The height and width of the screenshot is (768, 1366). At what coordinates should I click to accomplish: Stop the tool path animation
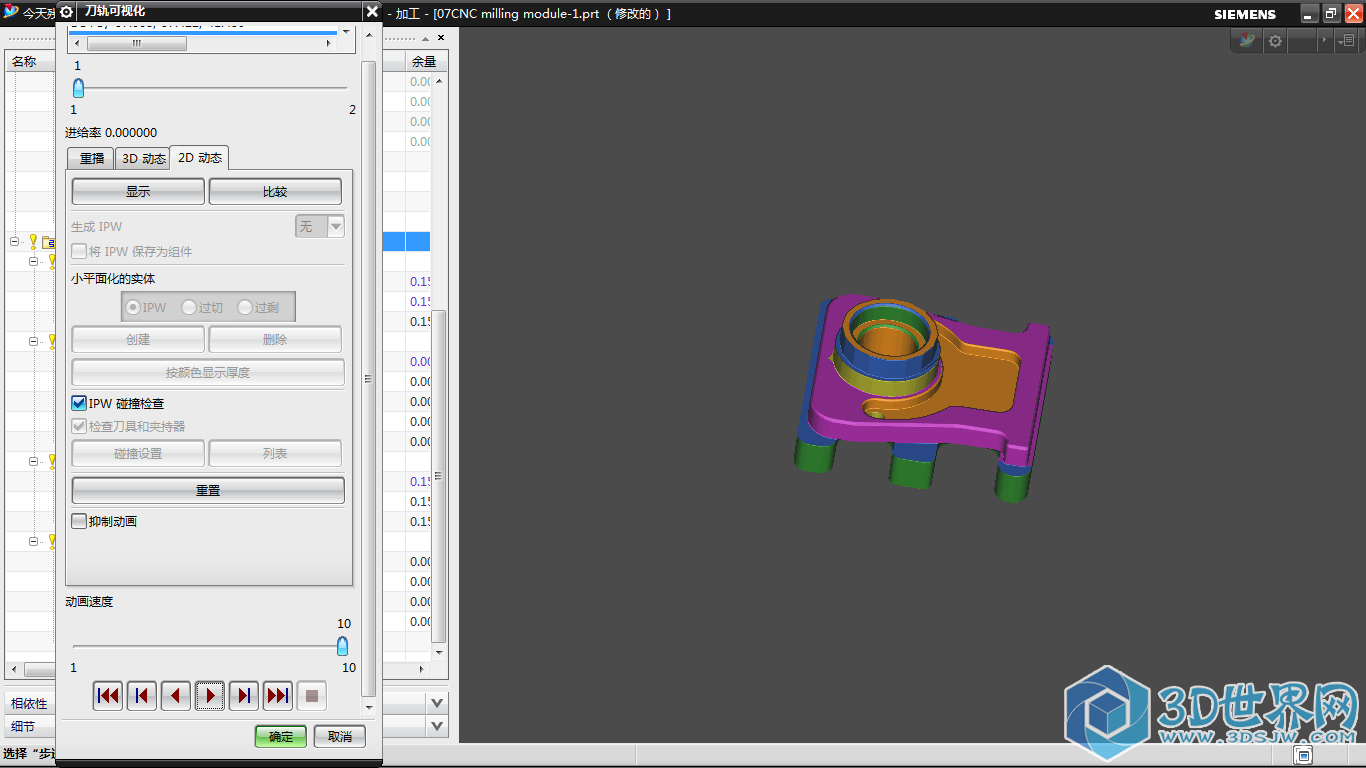click(x=312, y=695)
